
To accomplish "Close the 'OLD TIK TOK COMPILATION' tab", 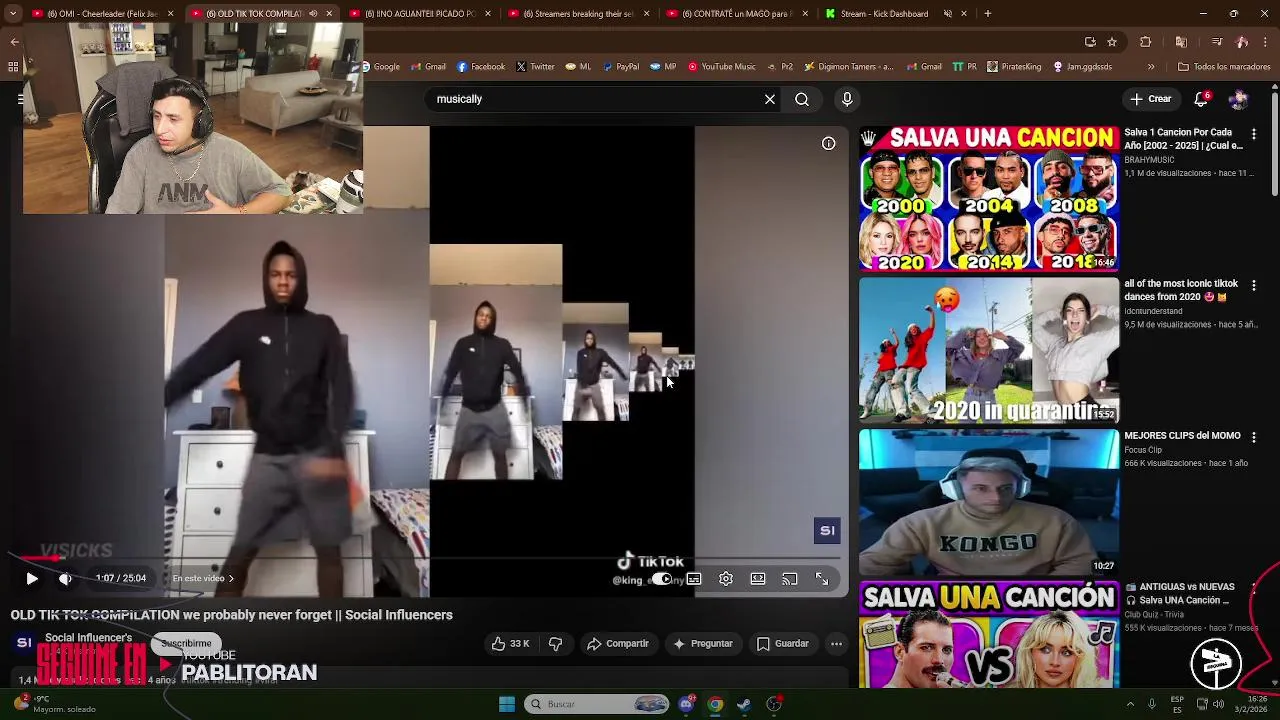I will point(329,14).
